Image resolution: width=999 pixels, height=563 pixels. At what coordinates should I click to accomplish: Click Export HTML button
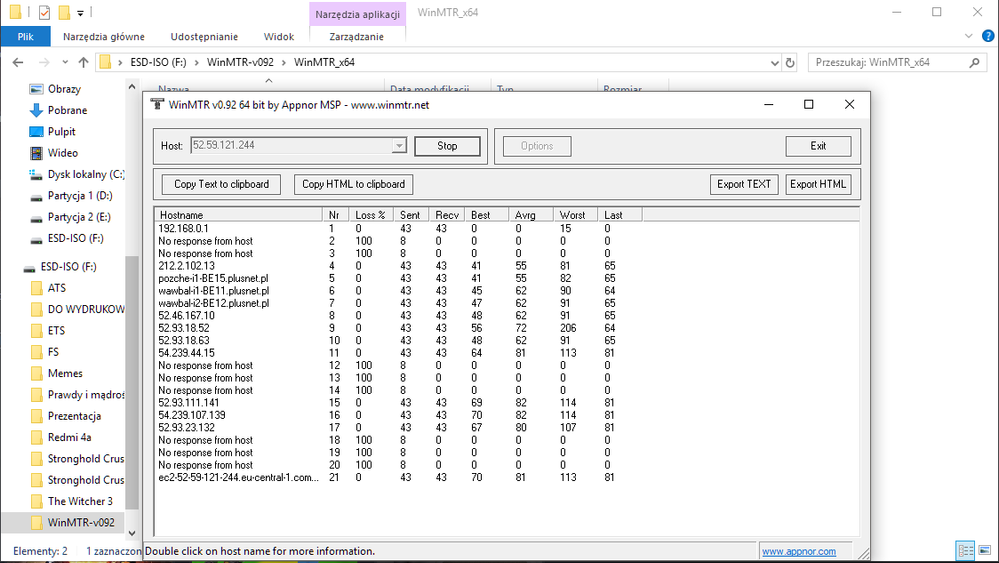818,184
